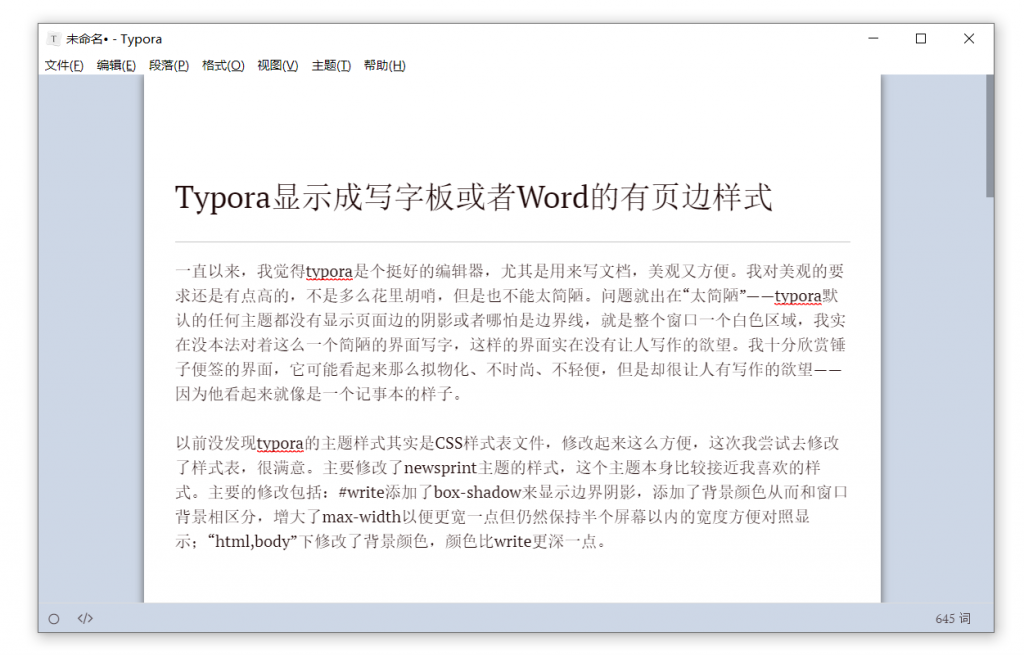
Task: Place cursor in the Typora显示成写字板 heading
Action: (473, 197)
